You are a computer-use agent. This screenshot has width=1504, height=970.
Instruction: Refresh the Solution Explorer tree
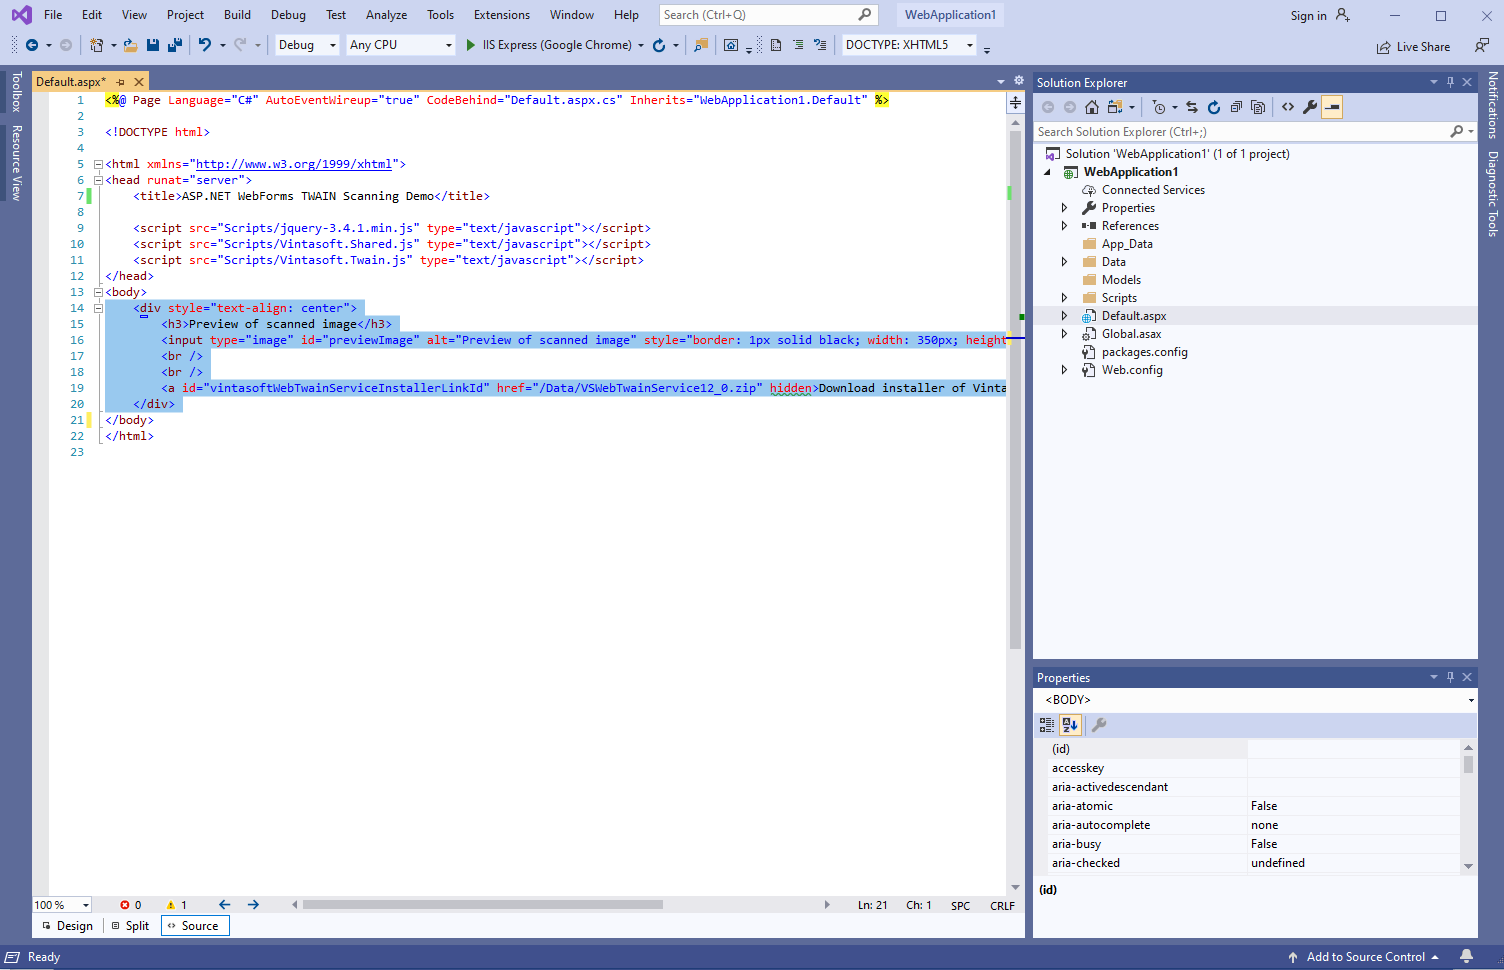tap(1214, 107)
